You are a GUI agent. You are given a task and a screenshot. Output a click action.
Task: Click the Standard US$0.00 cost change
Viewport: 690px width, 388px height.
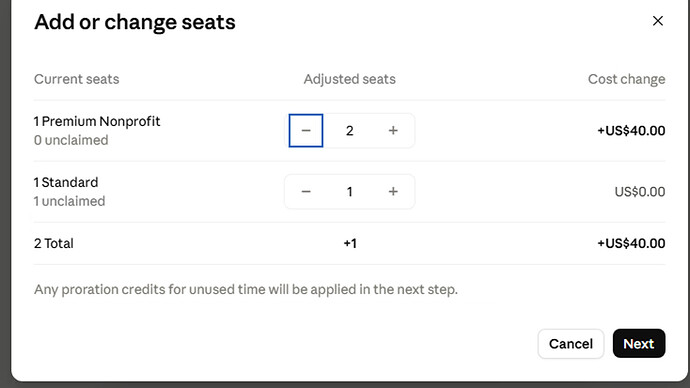click(639, 192)
